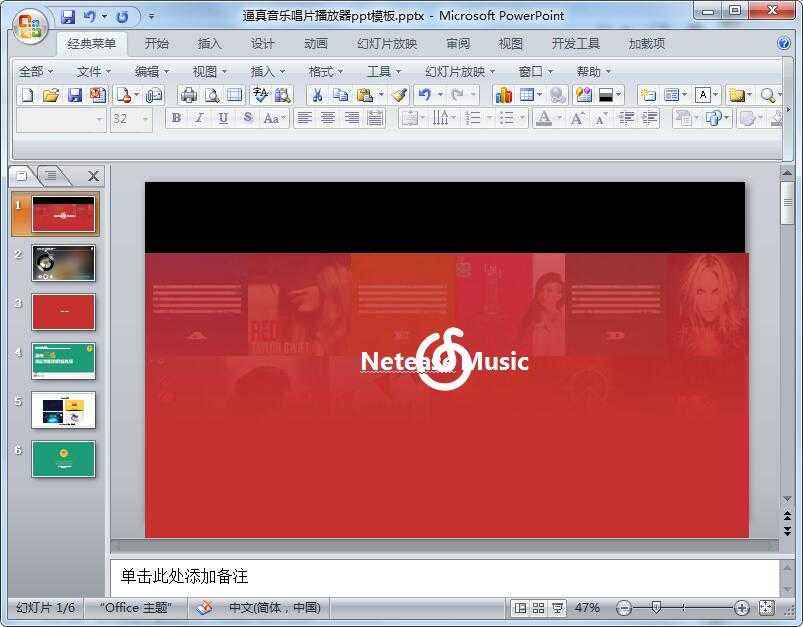This screenshot has width=803, height=627.
Task: Click the Research icon in toolbar
Action: (282, 95)
